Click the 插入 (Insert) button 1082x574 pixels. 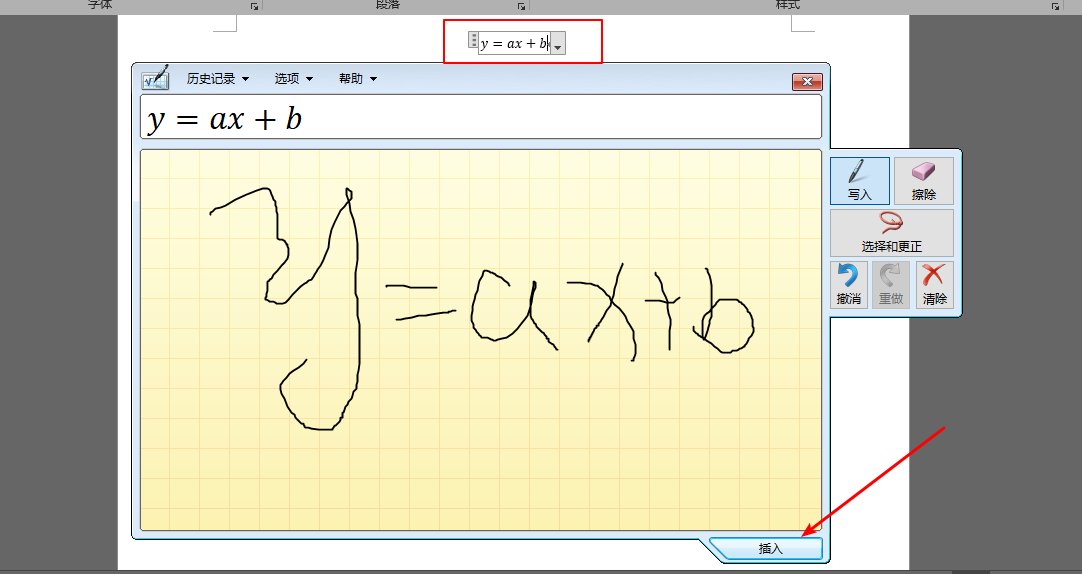pos(770,549)
